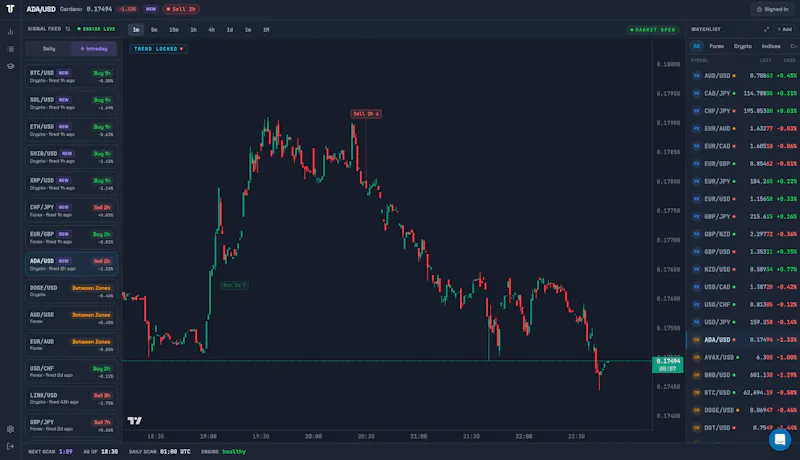The height and width of the screenshot is (460, 800).
Task: Select the 1h timeframe
Action: [193, 30]
